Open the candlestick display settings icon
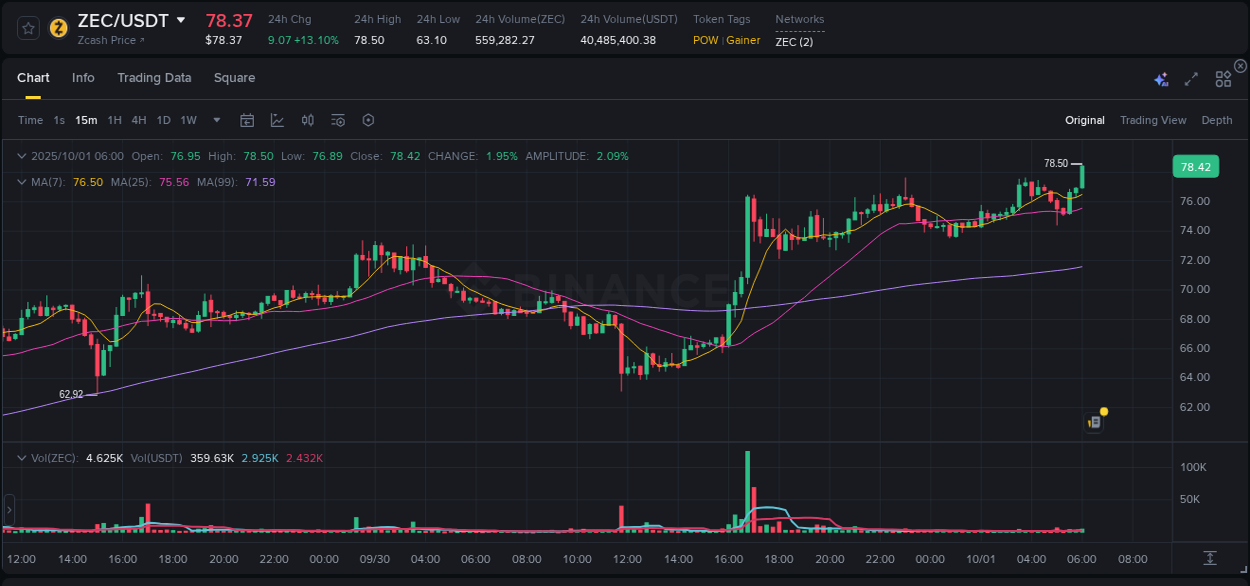The image size is (1250, 586). 308,120
